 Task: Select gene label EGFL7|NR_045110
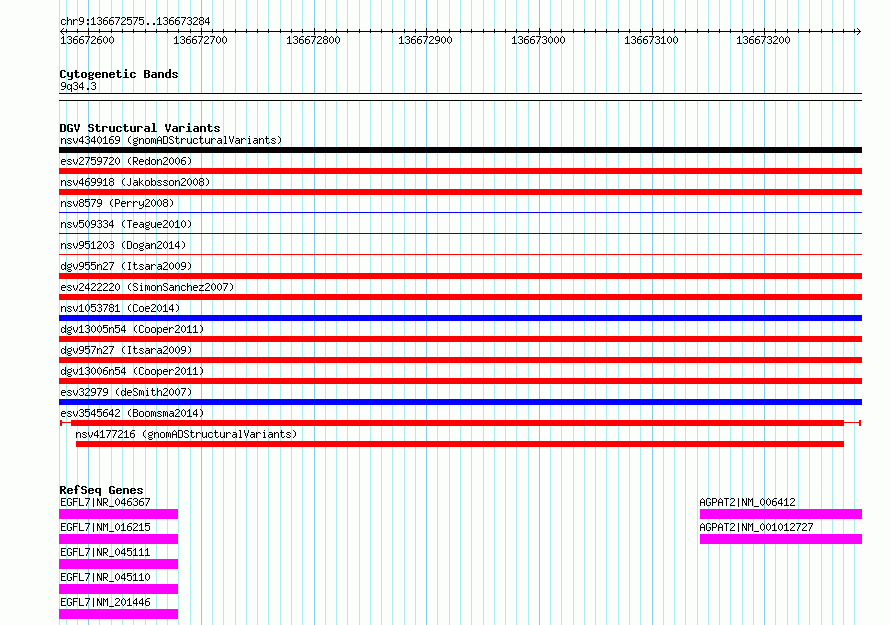click(x=105, y=577)
